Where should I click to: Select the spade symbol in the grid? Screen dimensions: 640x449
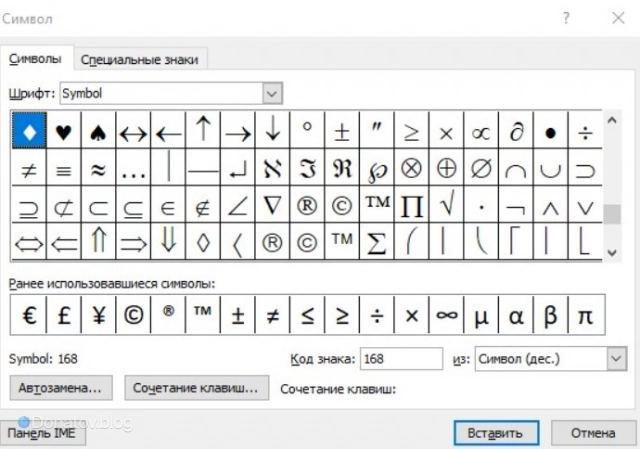pos(98,131)
